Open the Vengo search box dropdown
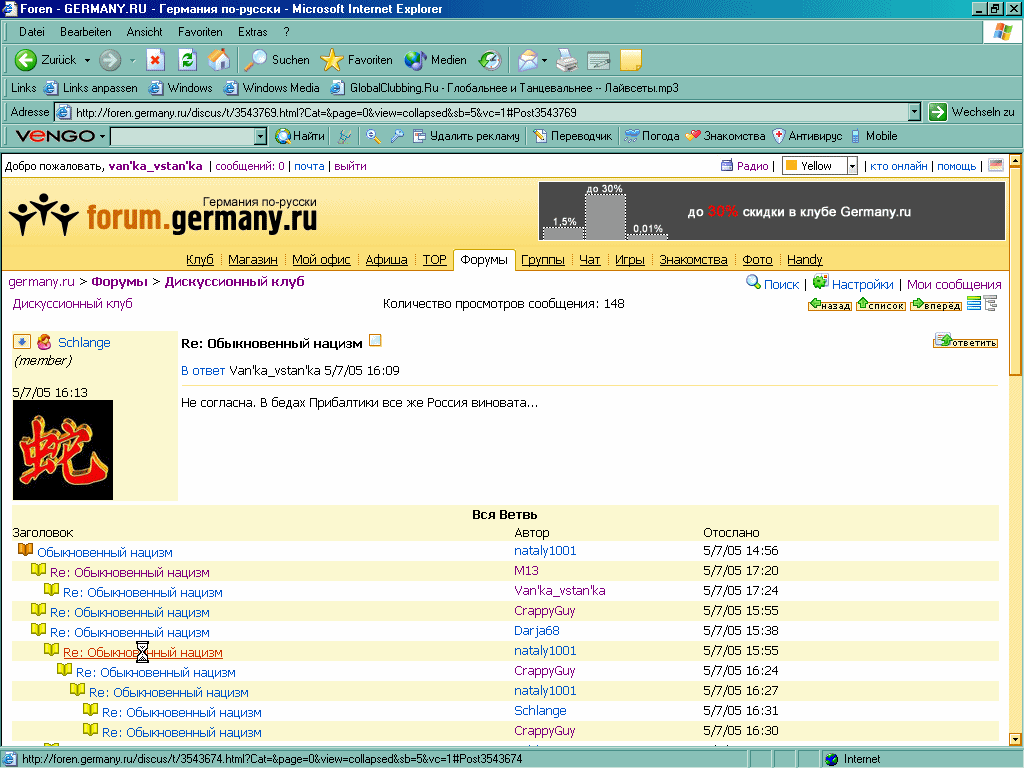1024x768 pixels. 261,136
